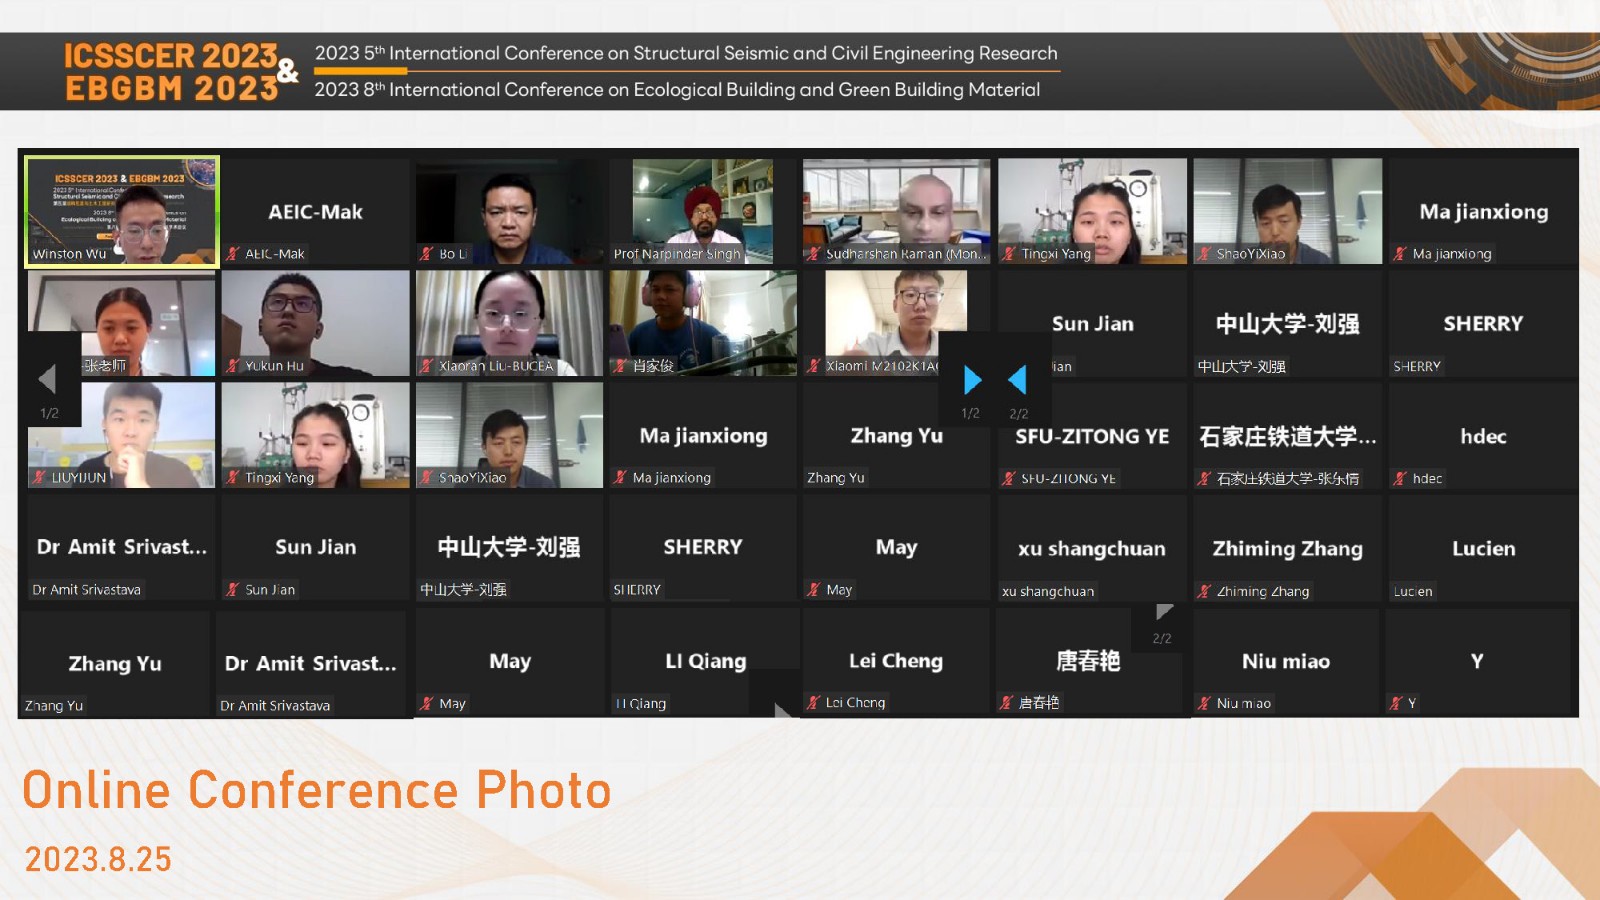Click the gray previous-page arrow above the left 1/2 label
The height and width of the screenshot is (900, 1600).
46,379
